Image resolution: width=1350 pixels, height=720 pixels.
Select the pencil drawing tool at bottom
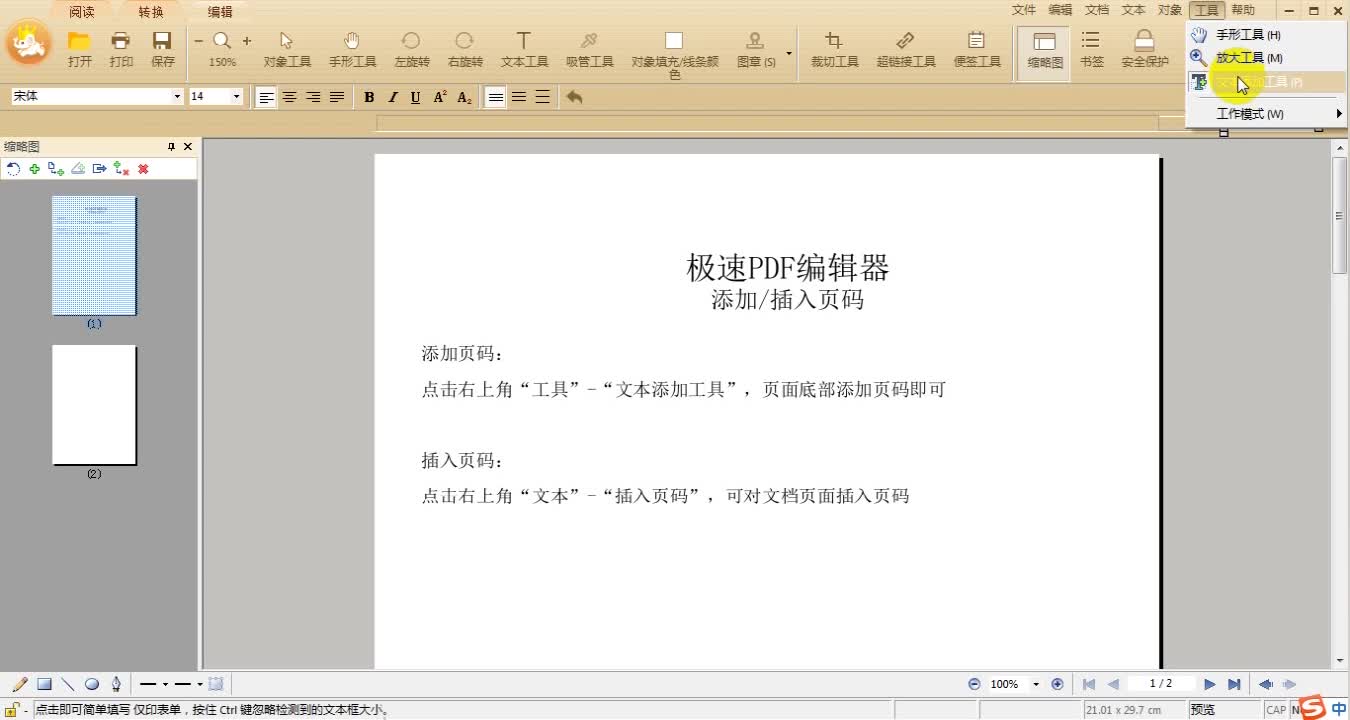pyautogui.click(x=19, y=684)
